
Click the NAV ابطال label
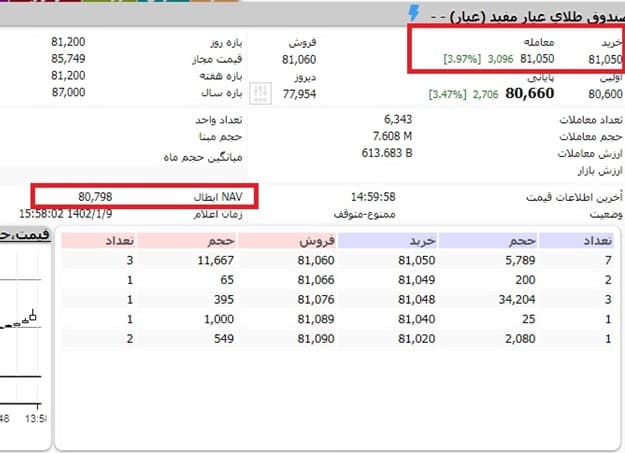pyautogui.click(x=218, y=197)
